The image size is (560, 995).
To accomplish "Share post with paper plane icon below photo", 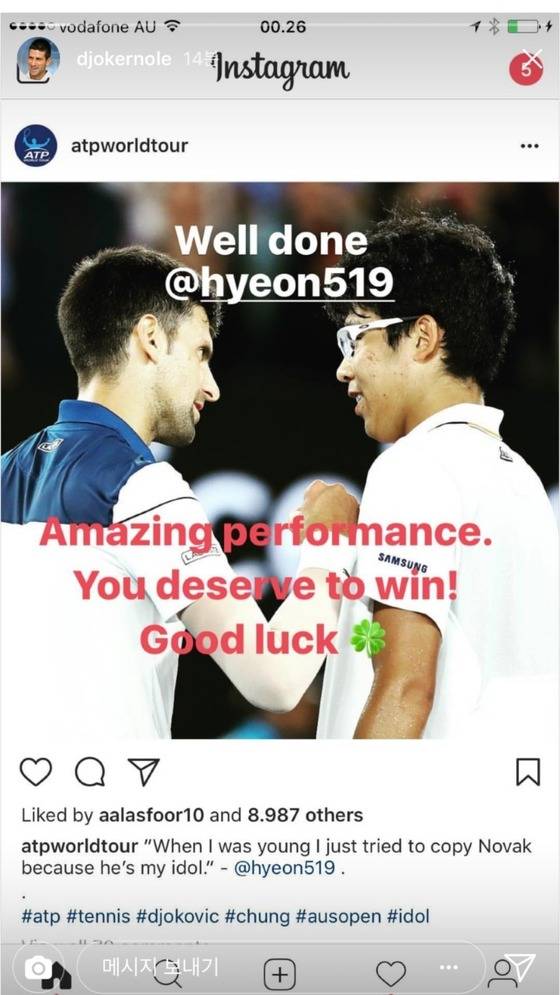I will pyautogui.click(x=143, y=772).
